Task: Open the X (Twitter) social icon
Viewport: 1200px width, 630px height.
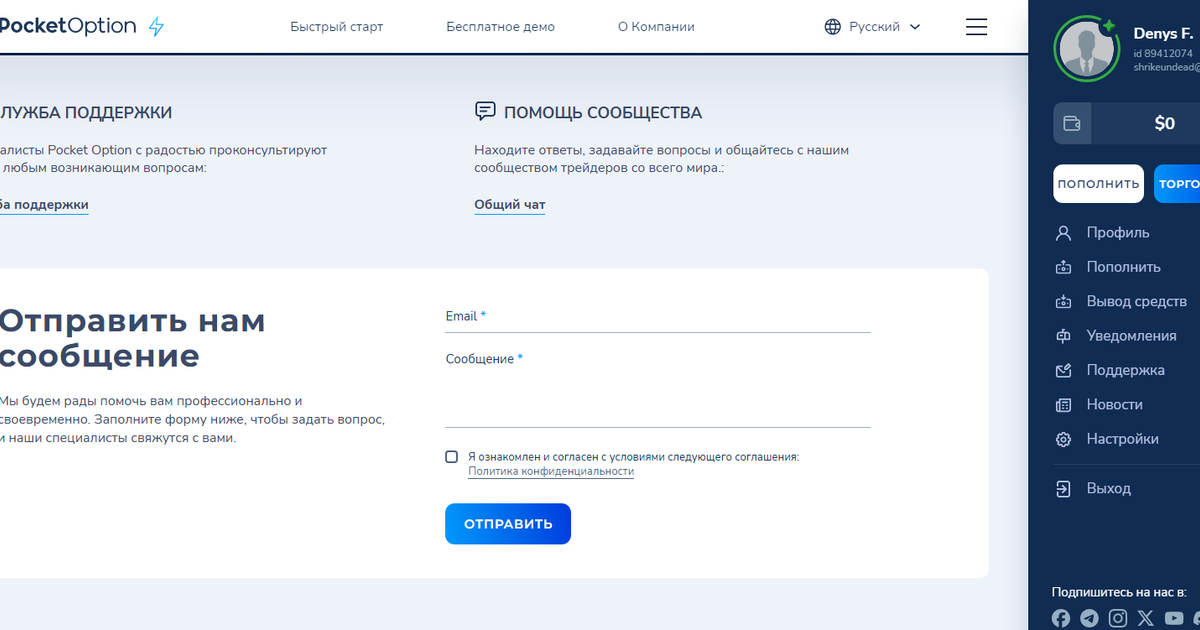Action: pyautogui.click(x=1146, y=619)
